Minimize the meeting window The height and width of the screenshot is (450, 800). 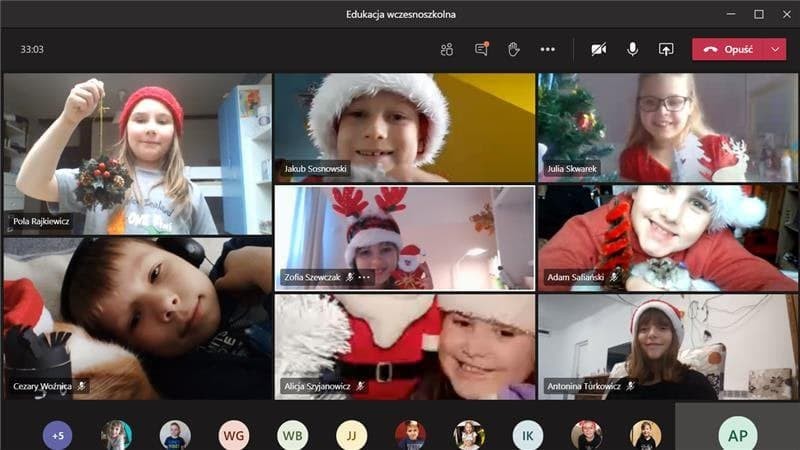coord(731,14)
